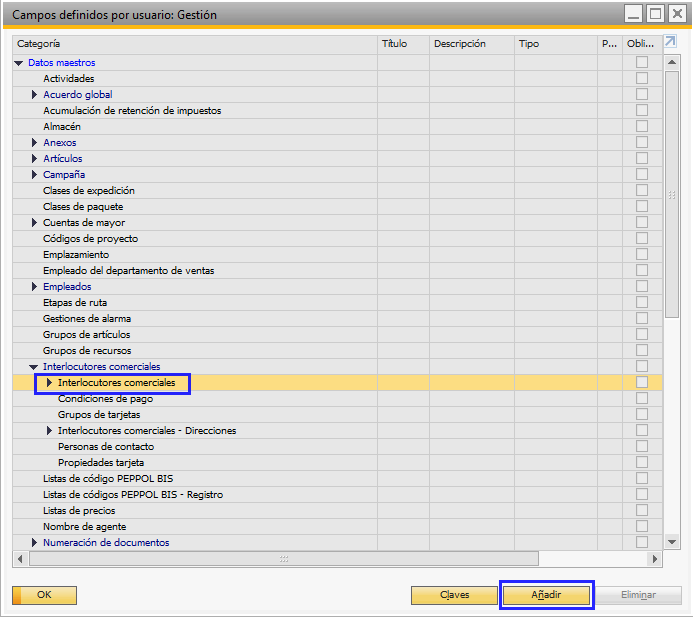Click the OK button

pyautogui.click(x=44, y=595)
